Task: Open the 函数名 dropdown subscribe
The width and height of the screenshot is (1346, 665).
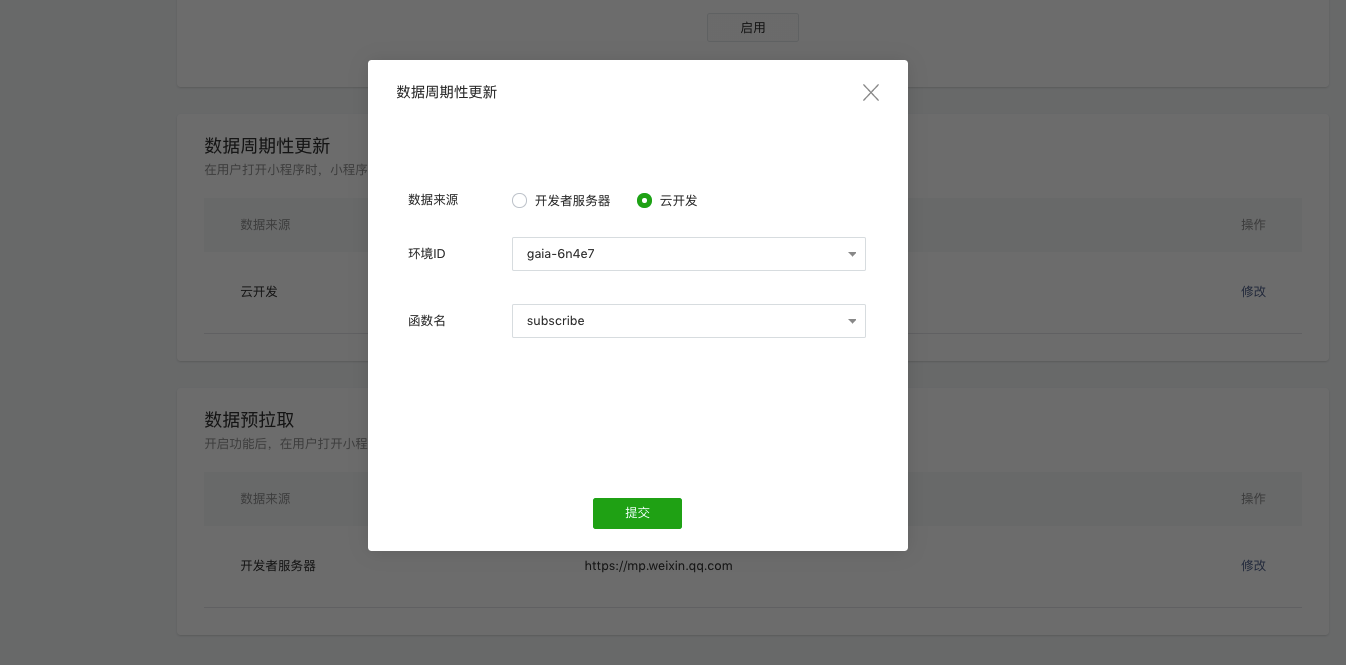Action: (x=689, y=321)
